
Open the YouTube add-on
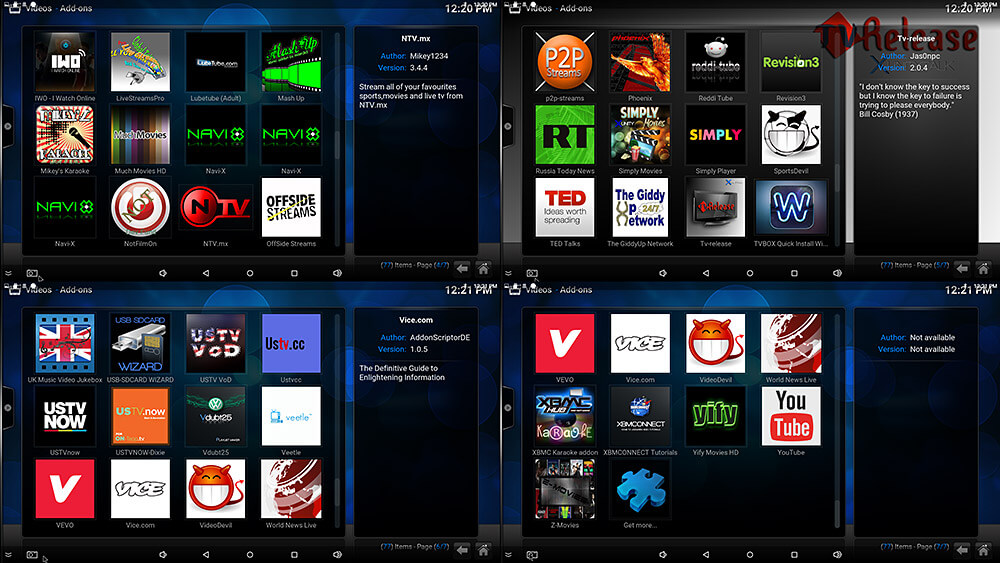coord(791,416)
